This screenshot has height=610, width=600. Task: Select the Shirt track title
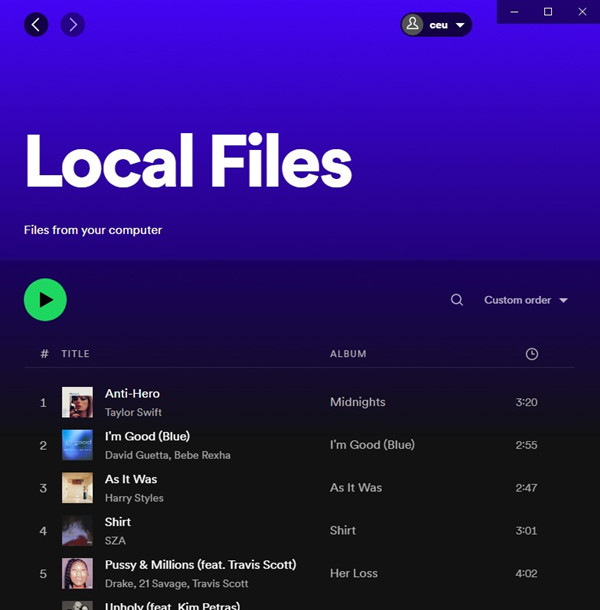[x=118, y=522]
